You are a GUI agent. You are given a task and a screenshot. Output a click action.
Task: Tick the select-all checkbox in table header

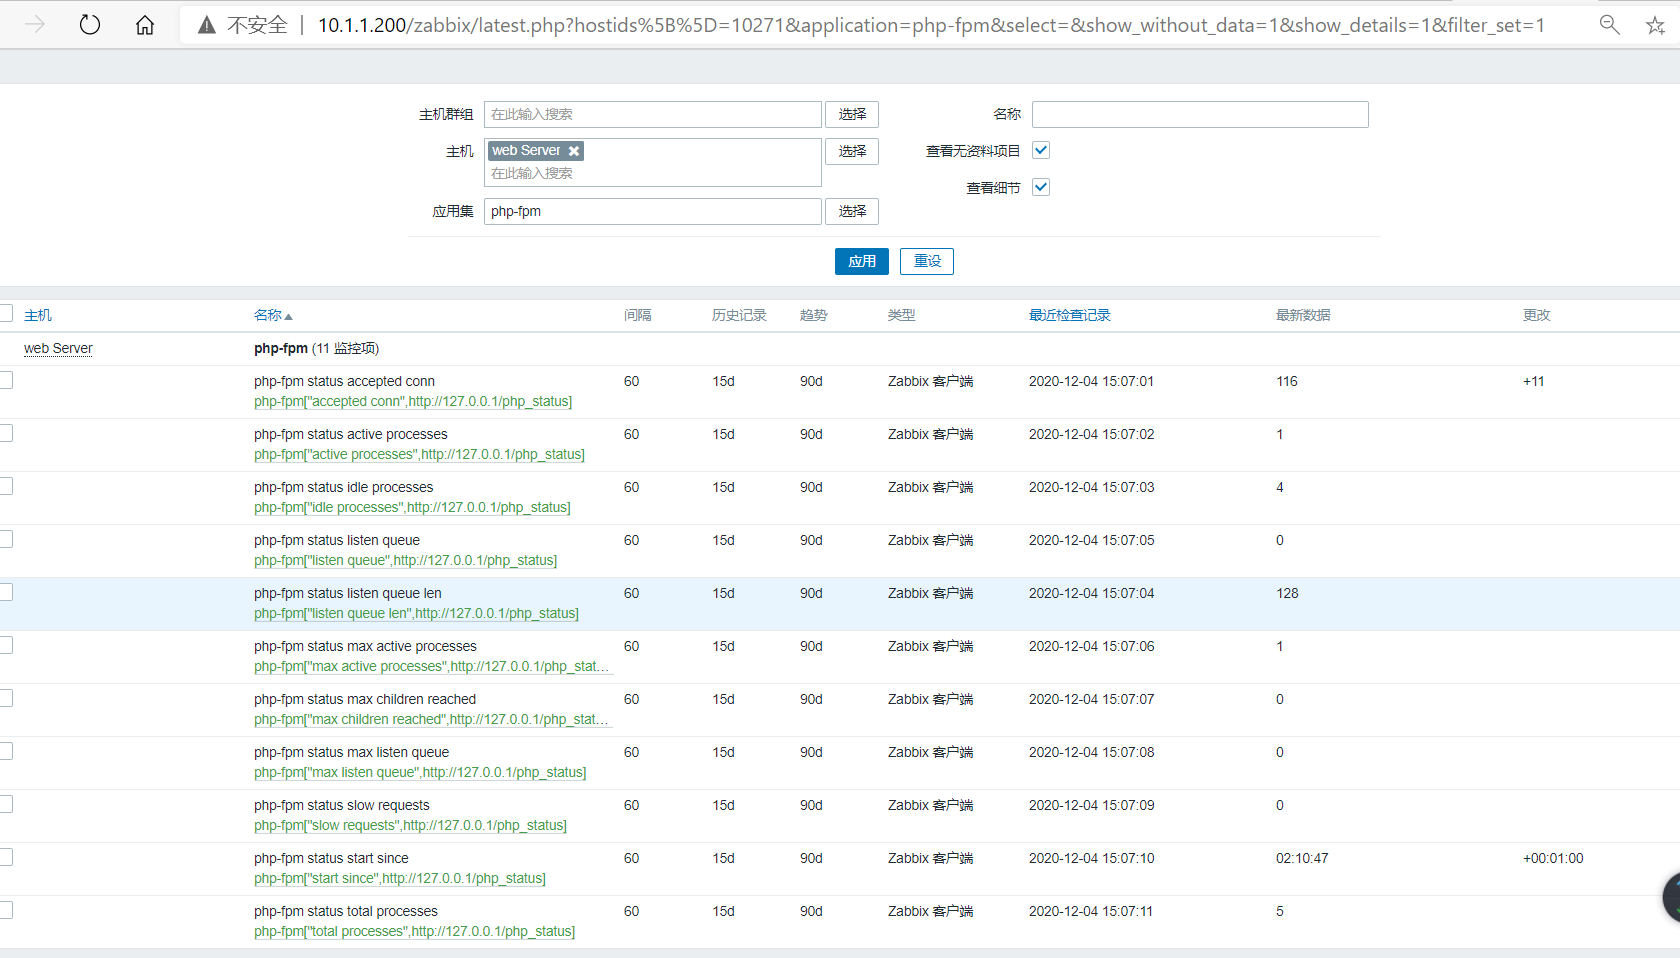pos(6,314)
